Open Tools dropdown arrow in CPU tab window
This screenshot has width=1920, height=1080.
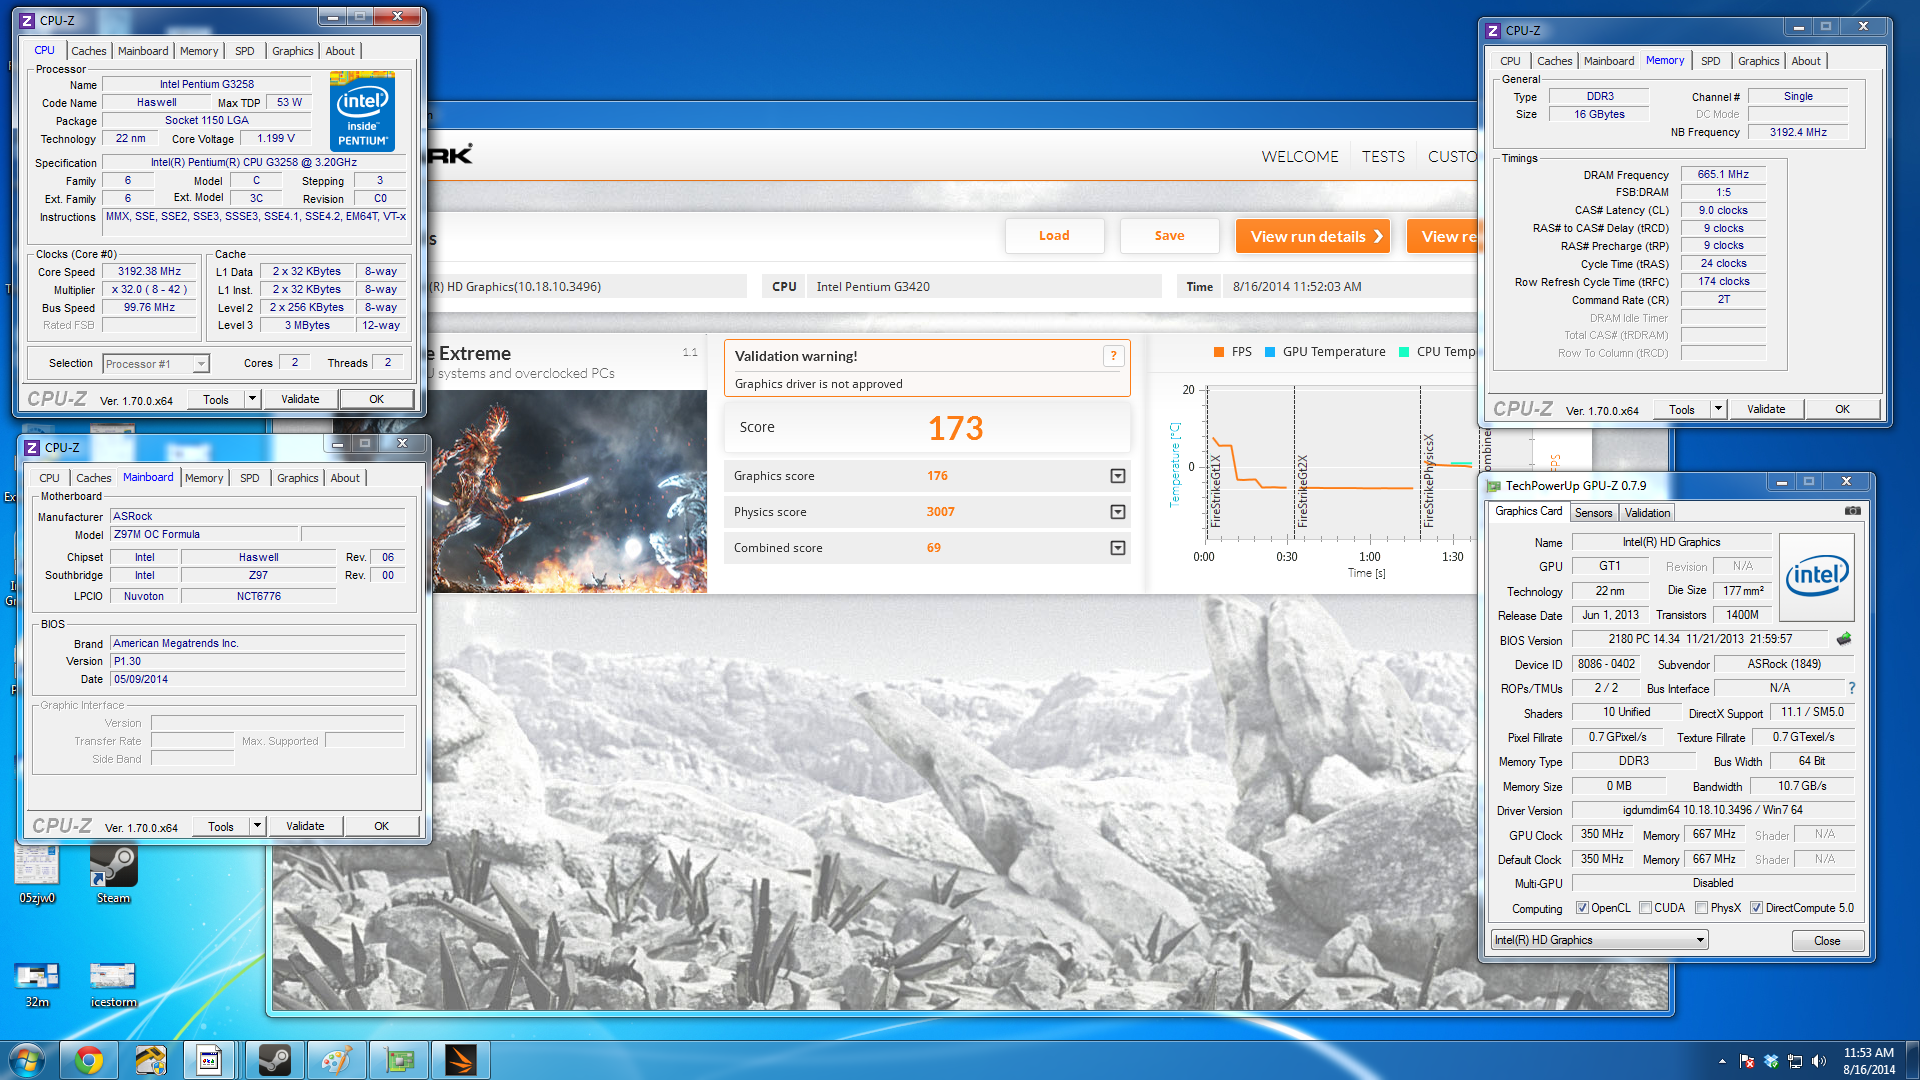[x=252, y=399]
